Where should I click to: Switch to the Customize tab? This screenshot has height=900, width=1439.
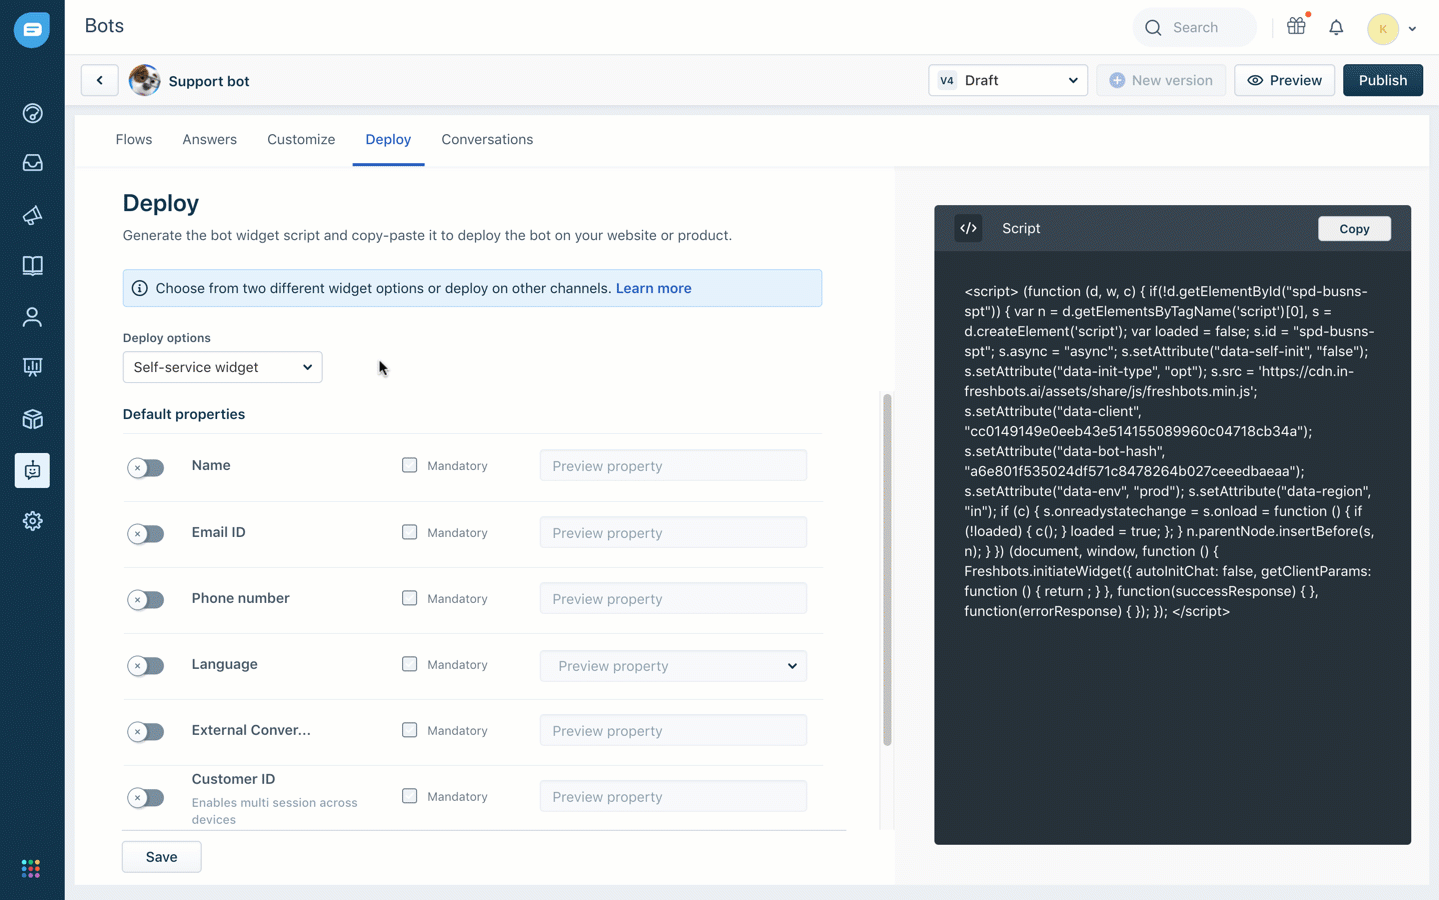click(x=301, y=139)
